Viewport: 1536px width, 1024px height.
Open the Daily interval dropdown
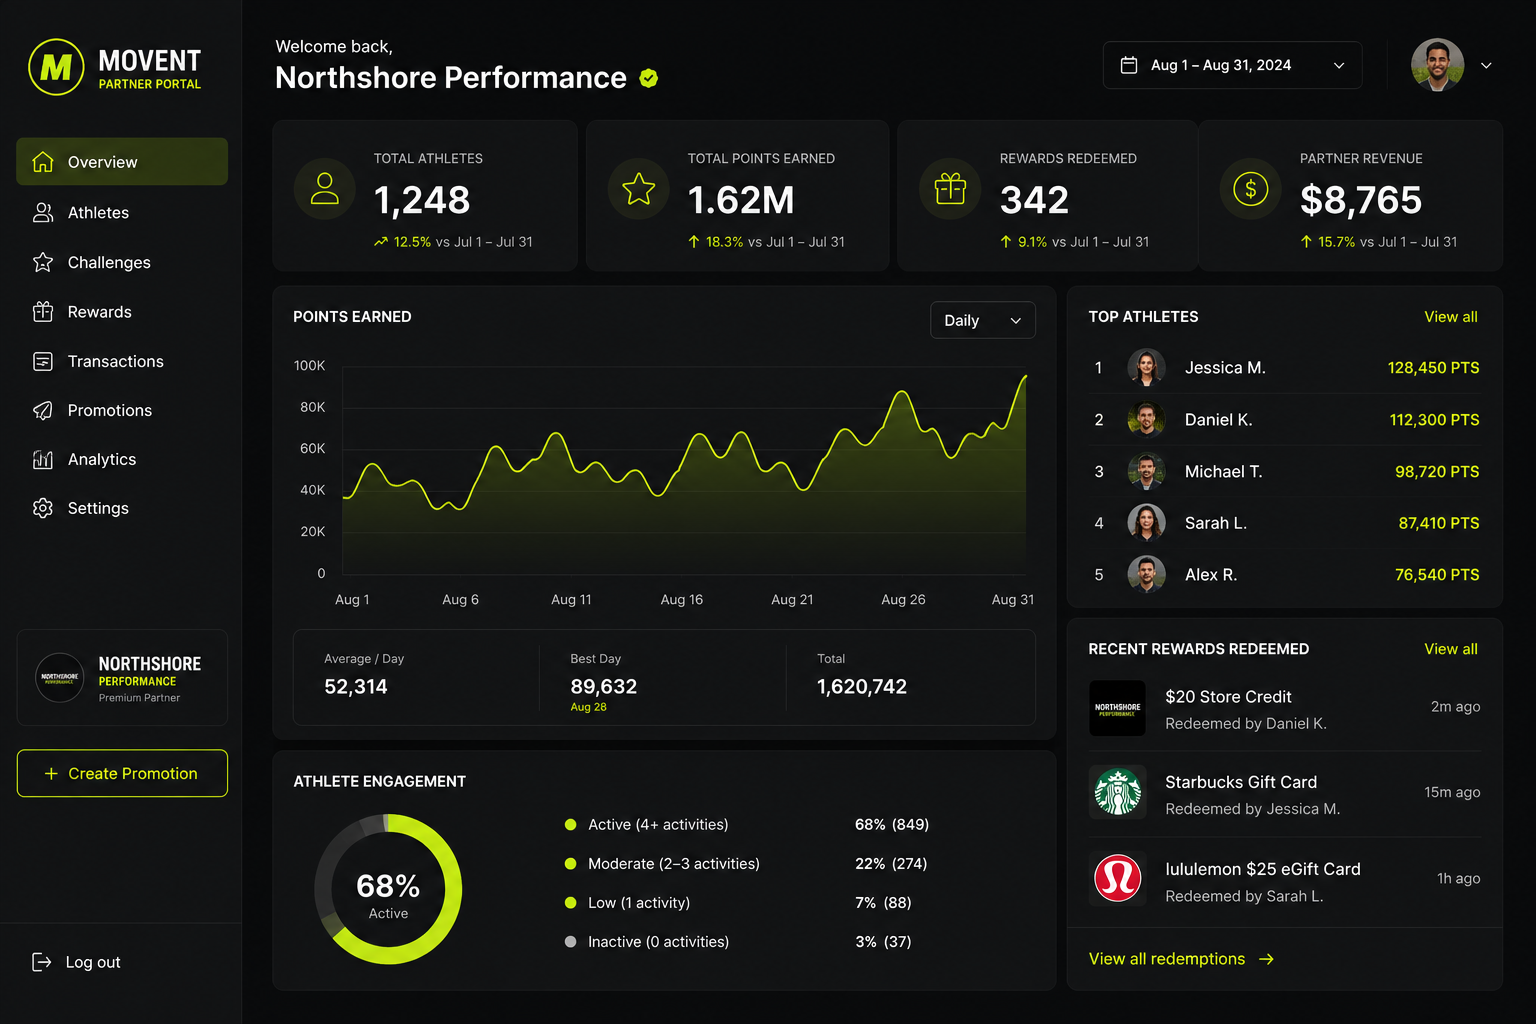point(983,320)
